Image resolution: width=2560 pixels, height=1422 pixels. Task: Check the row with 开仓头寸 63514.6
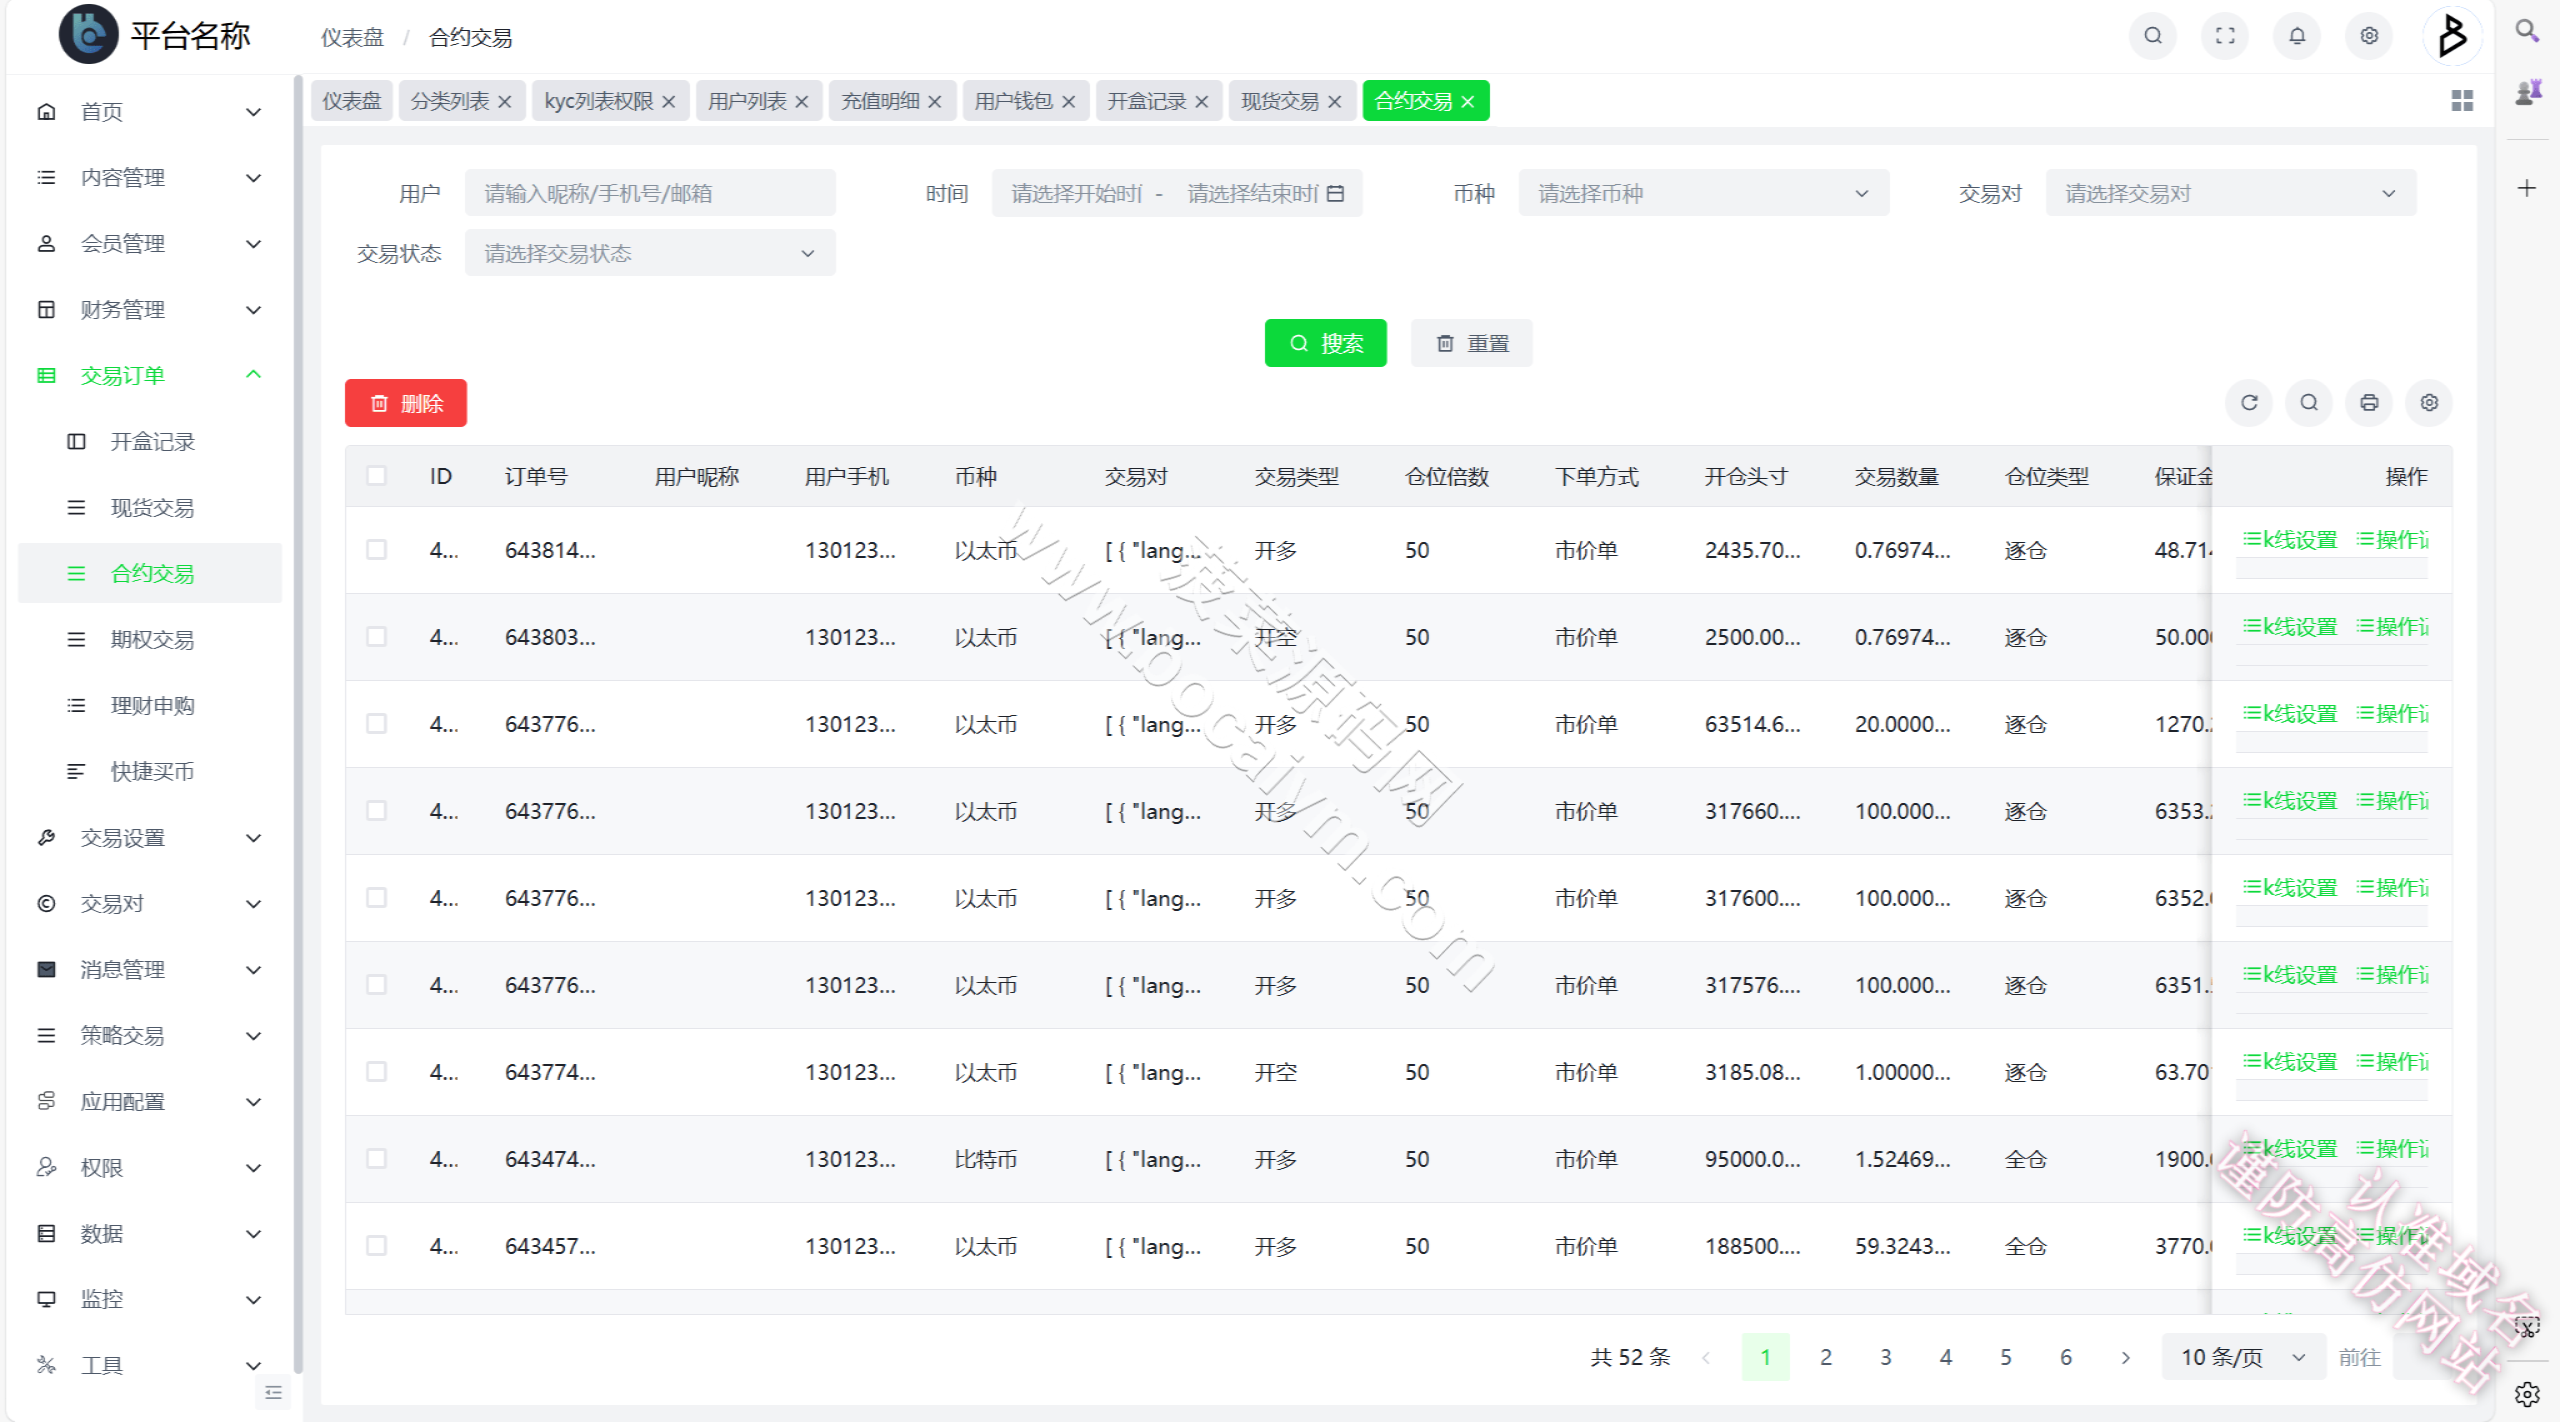tap(376, 724)
